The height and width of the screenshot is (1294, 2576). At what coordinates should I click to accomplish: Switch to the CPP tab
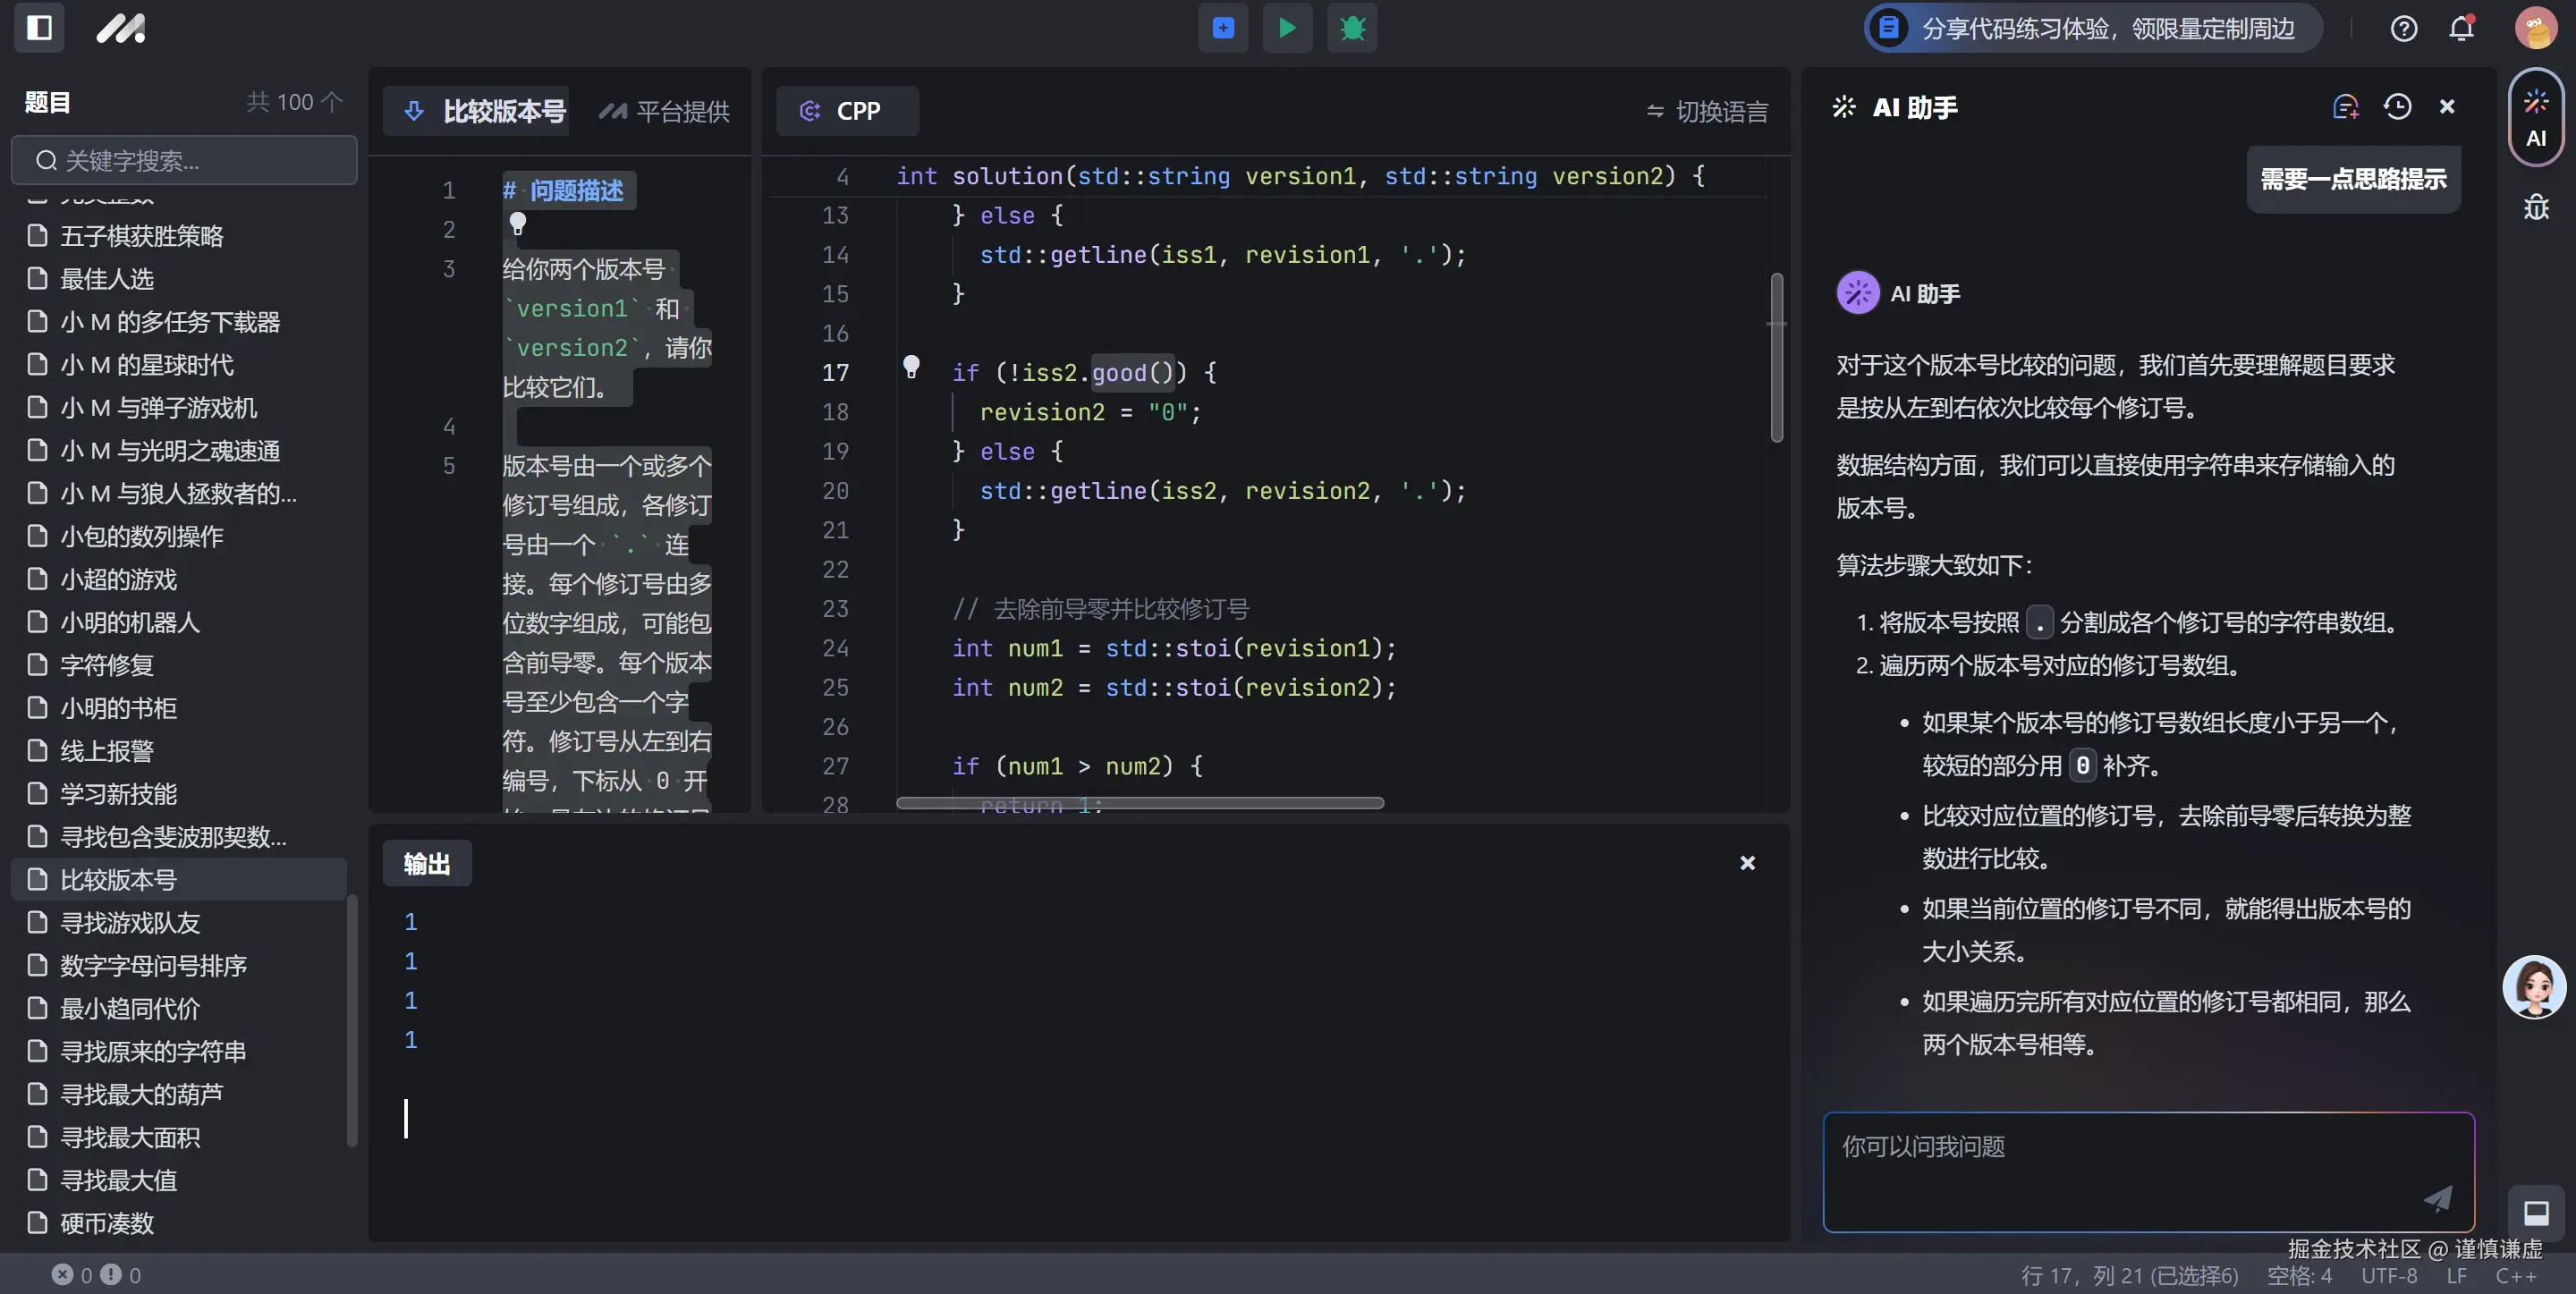847,110
